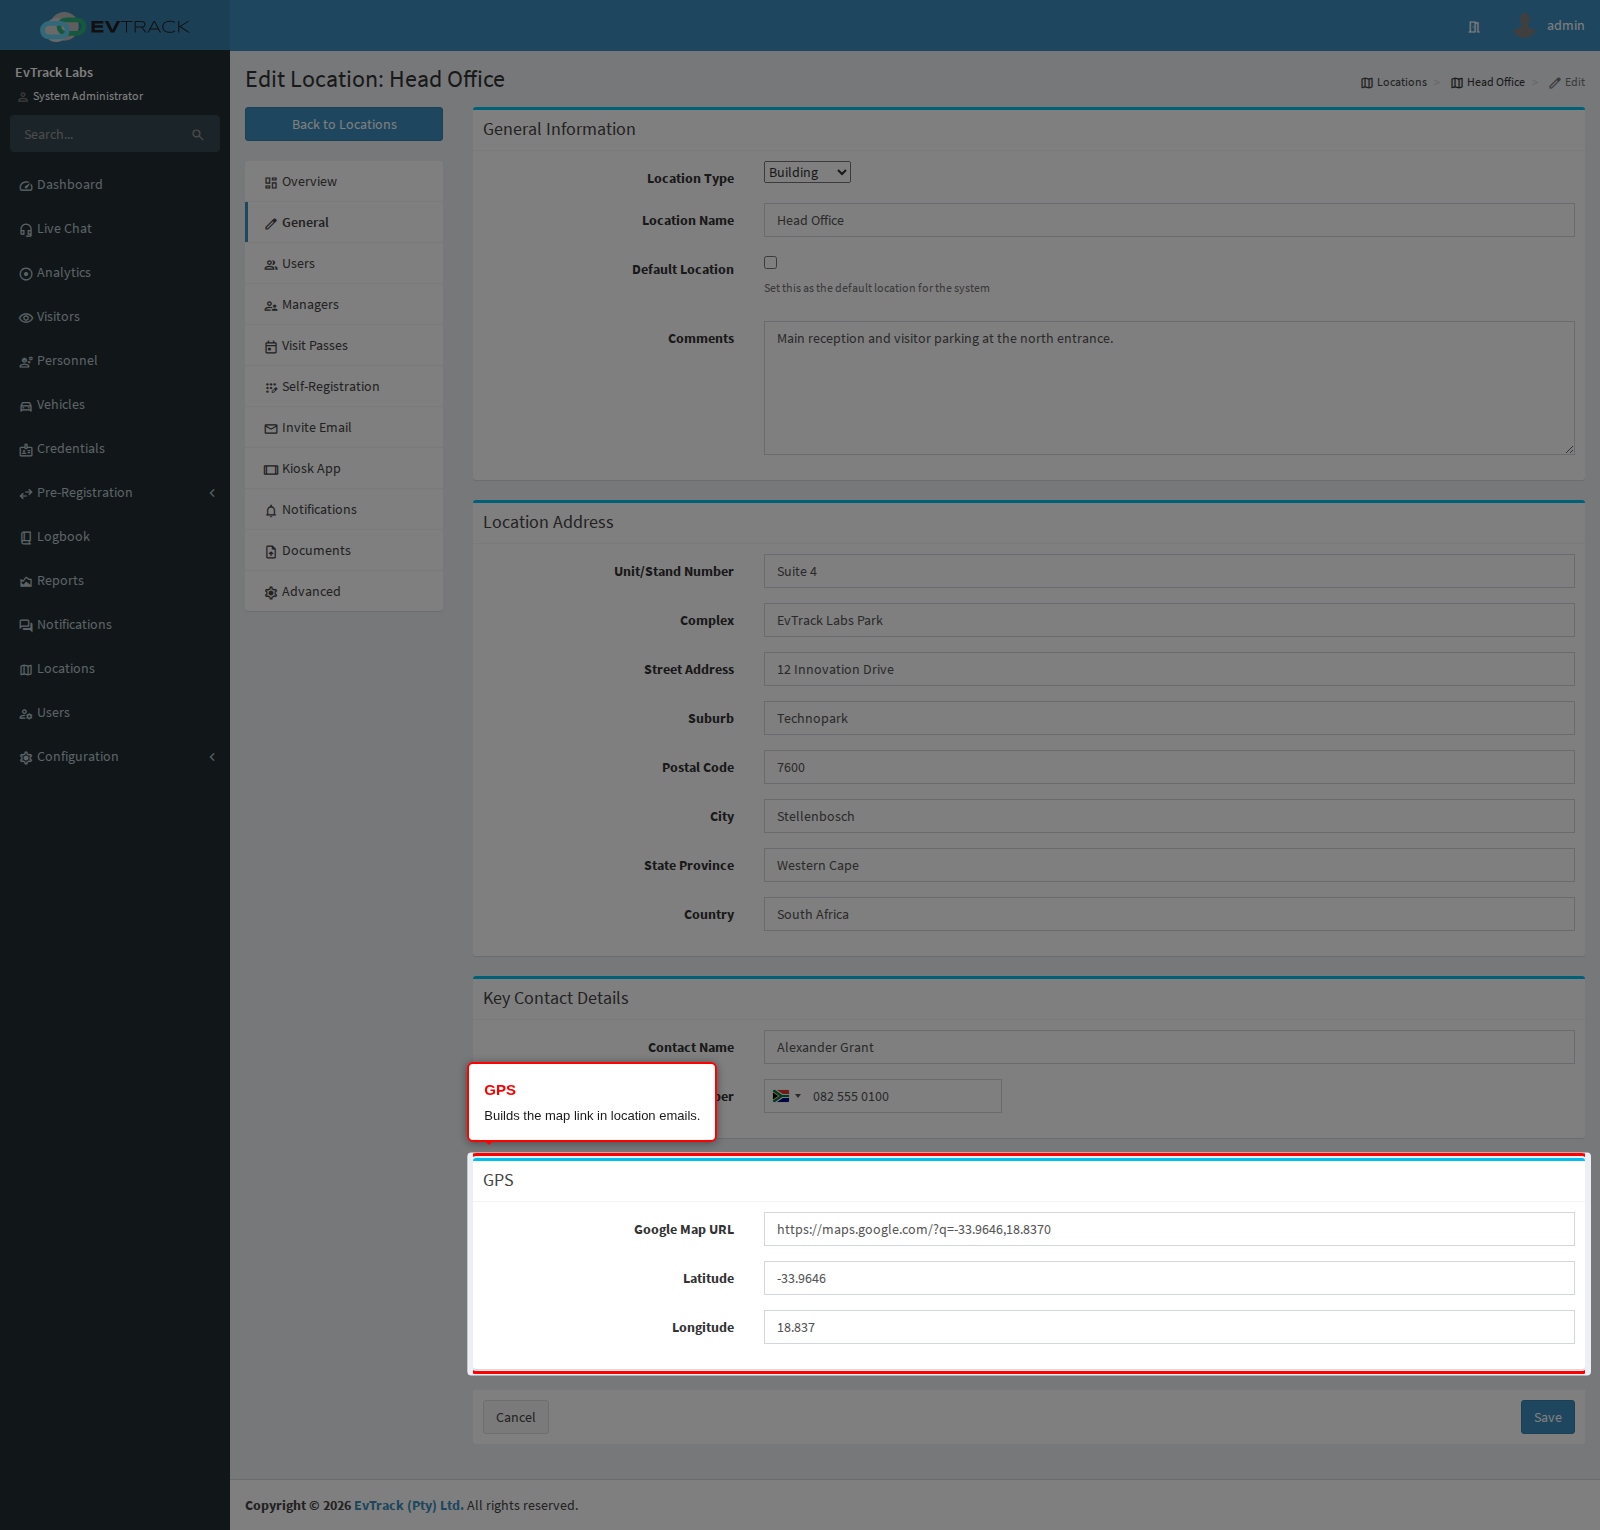The image size is (1600, 1530).
Task: Open the Self-Registration tab
Action: (x=344, y=387)
